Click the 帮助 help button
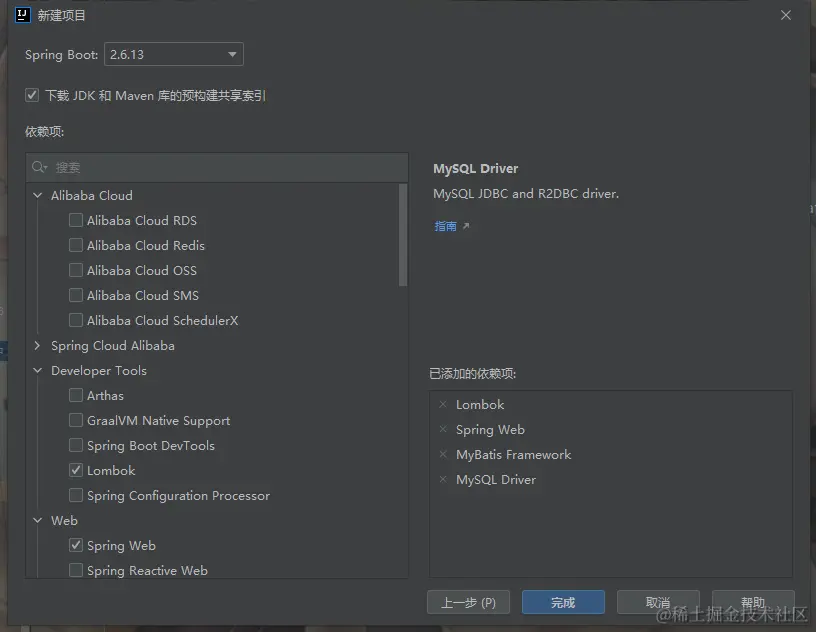Viewport: 816px width, 632px height. [x=753, y=602]
